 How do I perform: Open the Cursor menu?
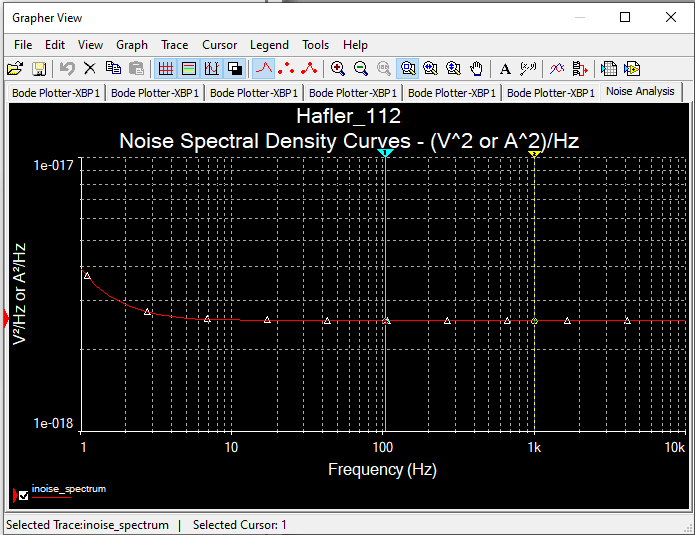pos(219,45)
